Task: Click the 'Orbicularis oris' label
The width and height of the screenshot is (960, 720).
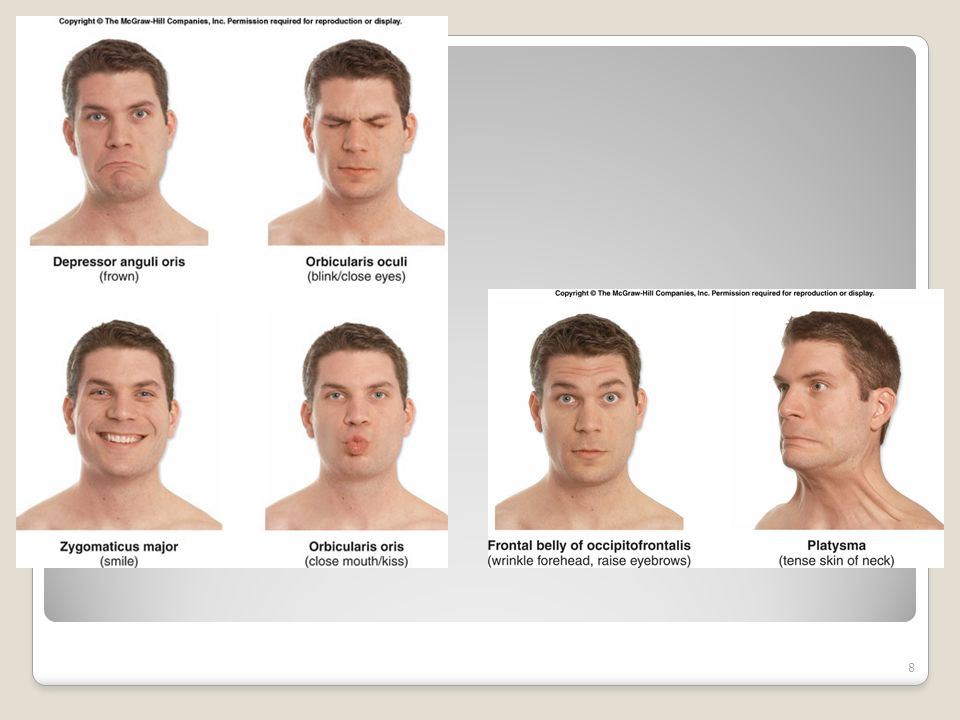Action: (x=356, y=546)
